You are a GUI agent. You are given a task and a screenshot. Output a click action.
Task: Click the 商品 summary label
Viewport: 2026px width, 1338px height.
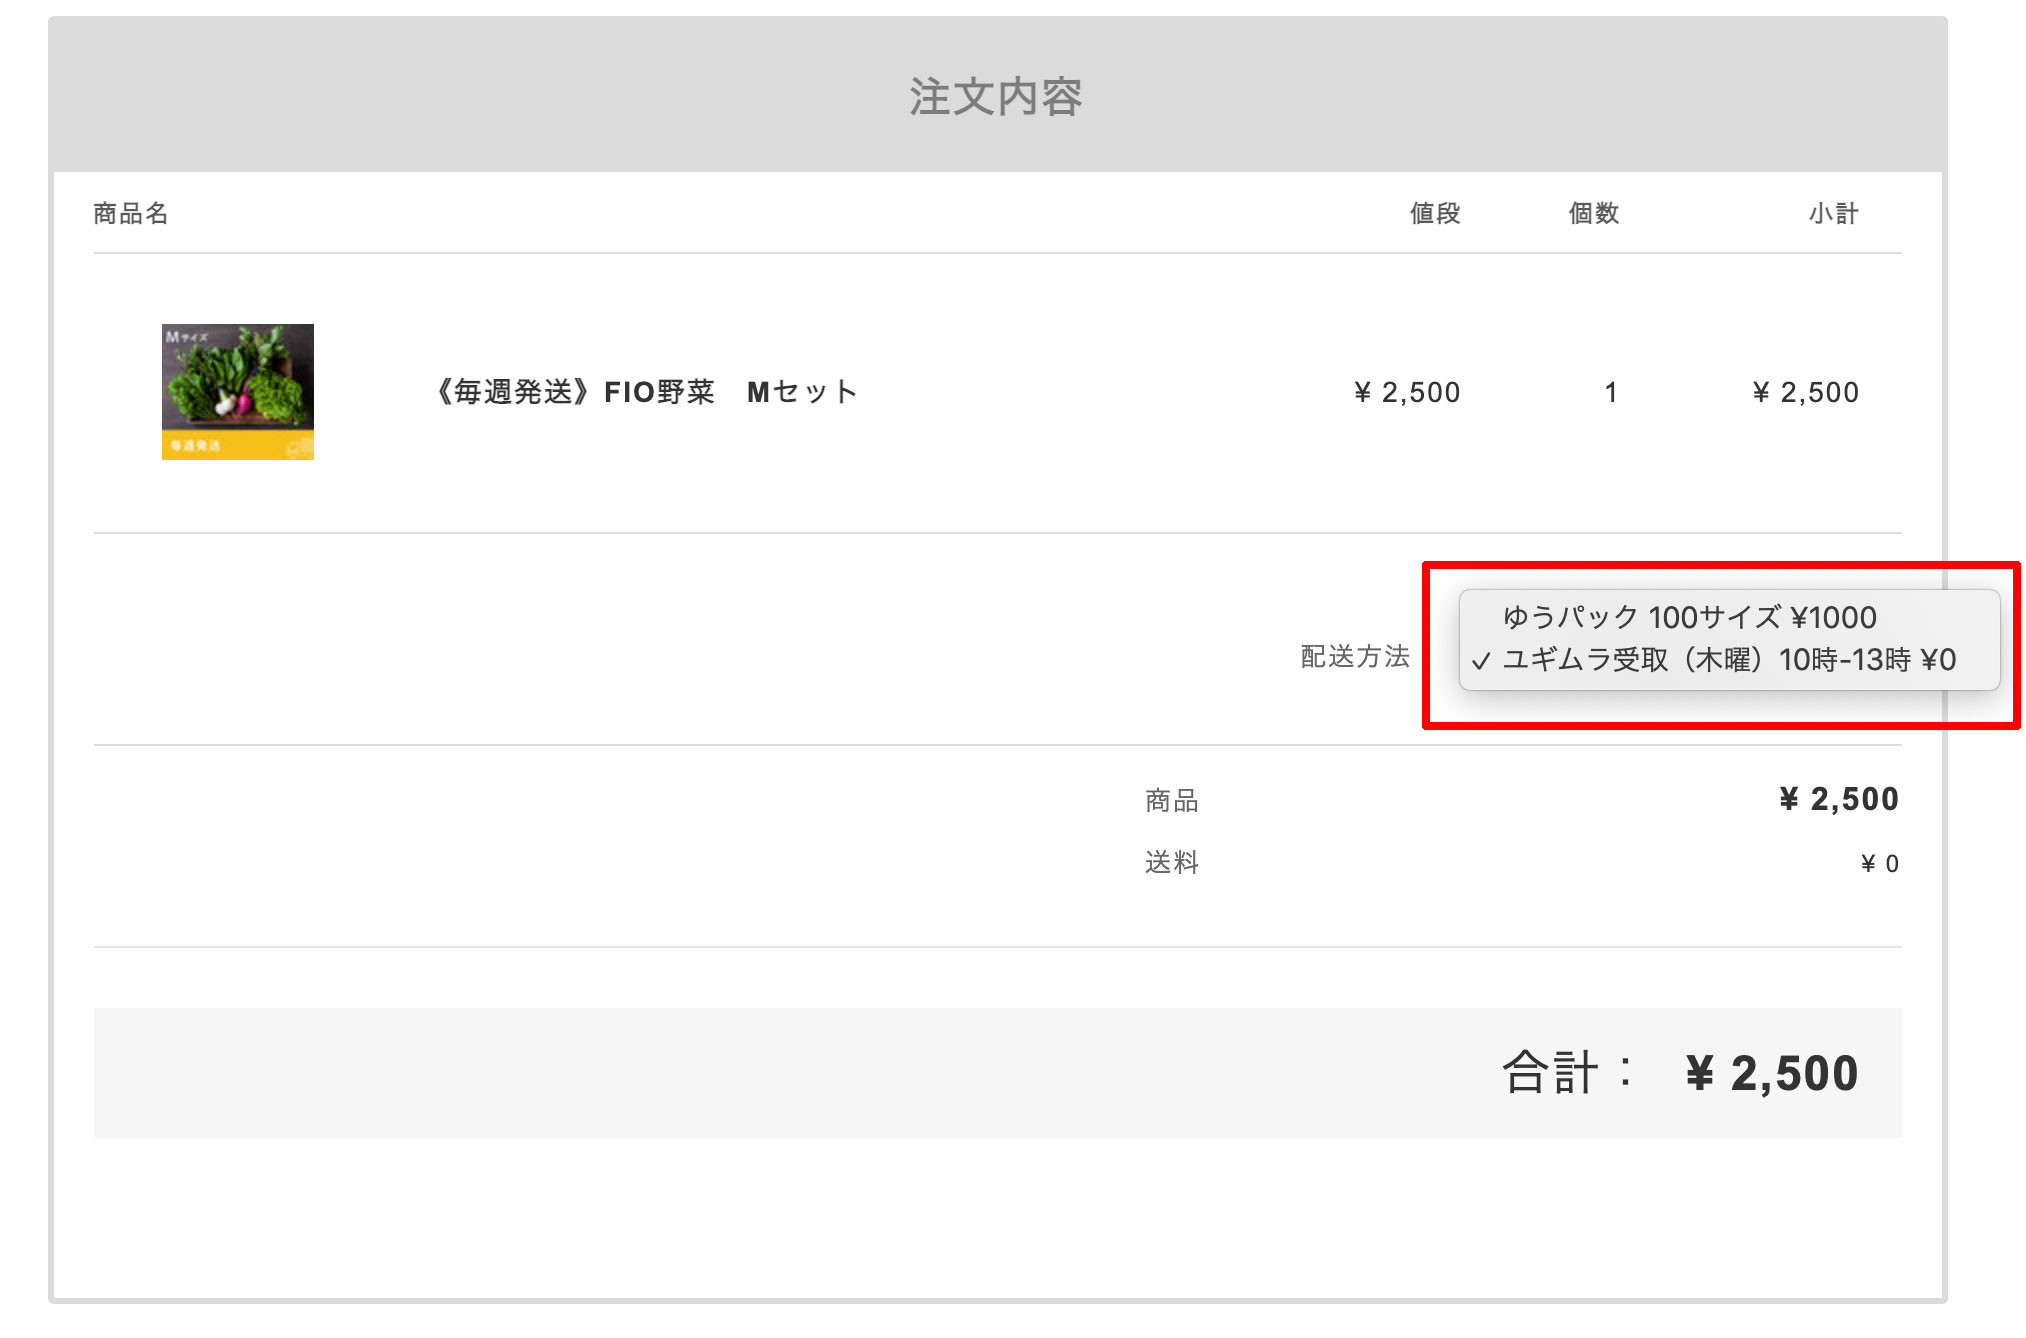pyautogui.click(x=1172, y=800)
